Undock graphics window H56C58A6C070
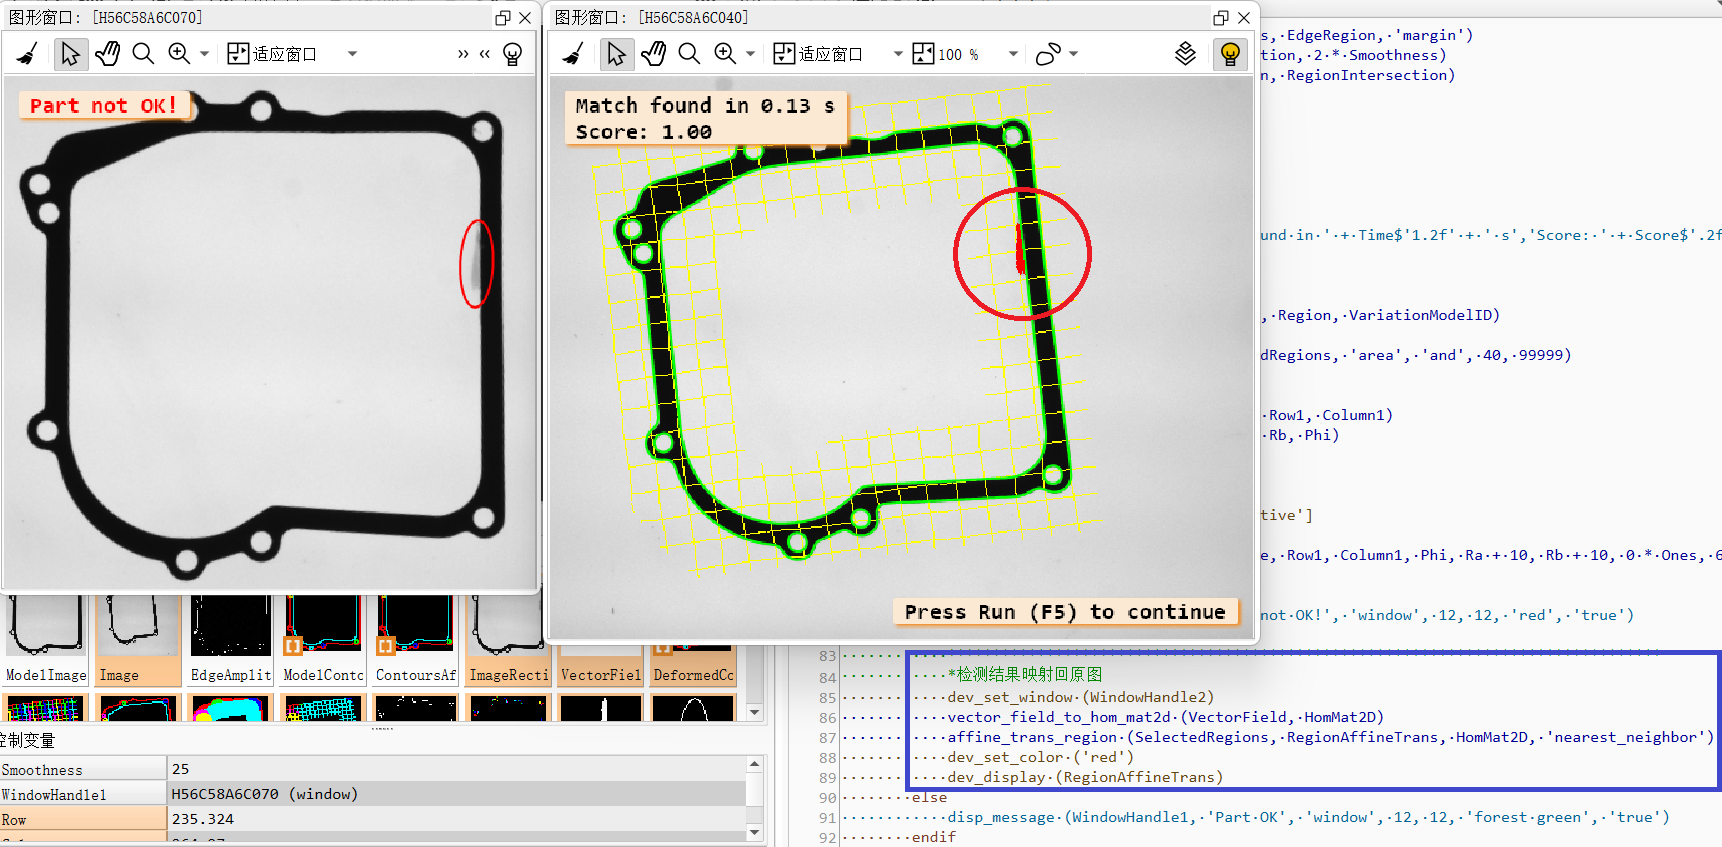The width and height of the screenshot is (1722, 847). [503, 18]
